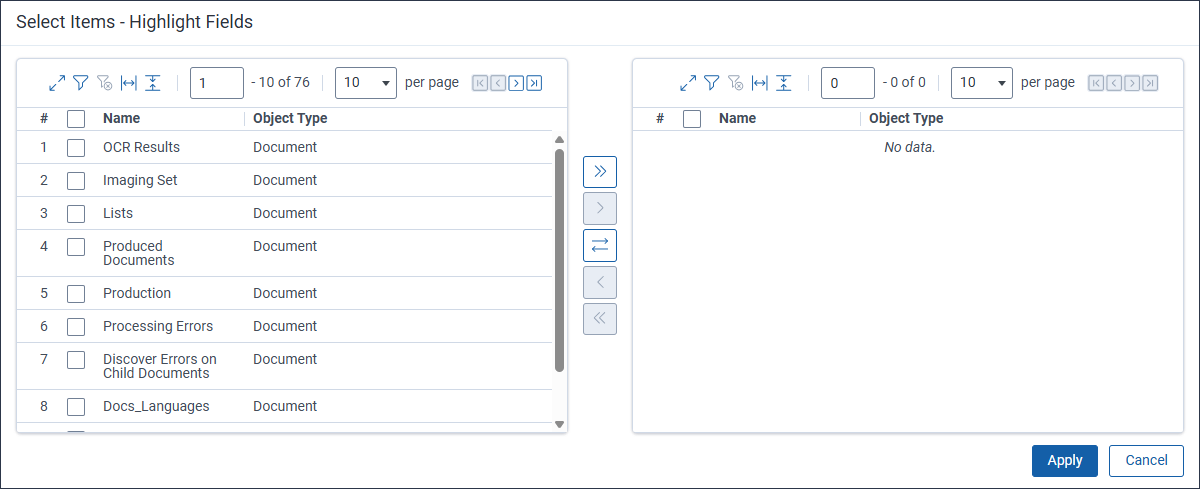Clear all filters in the available items list
The width and height of the screenshot is (1200, 489).
click(x=105, y=83)
